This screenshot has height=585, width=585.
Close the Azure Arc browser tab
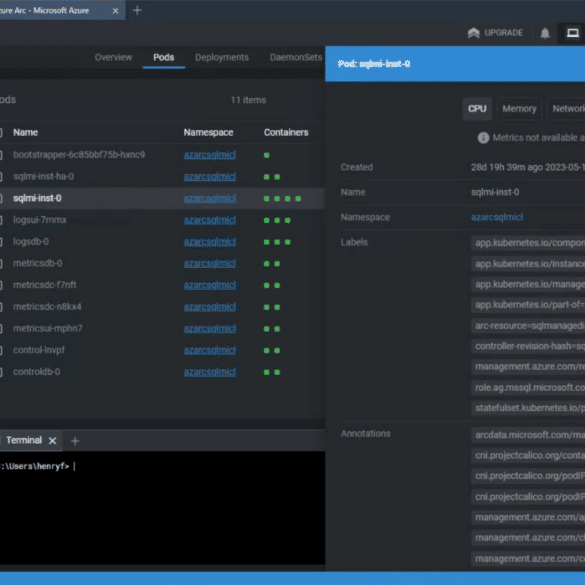[x=116, y=11]
